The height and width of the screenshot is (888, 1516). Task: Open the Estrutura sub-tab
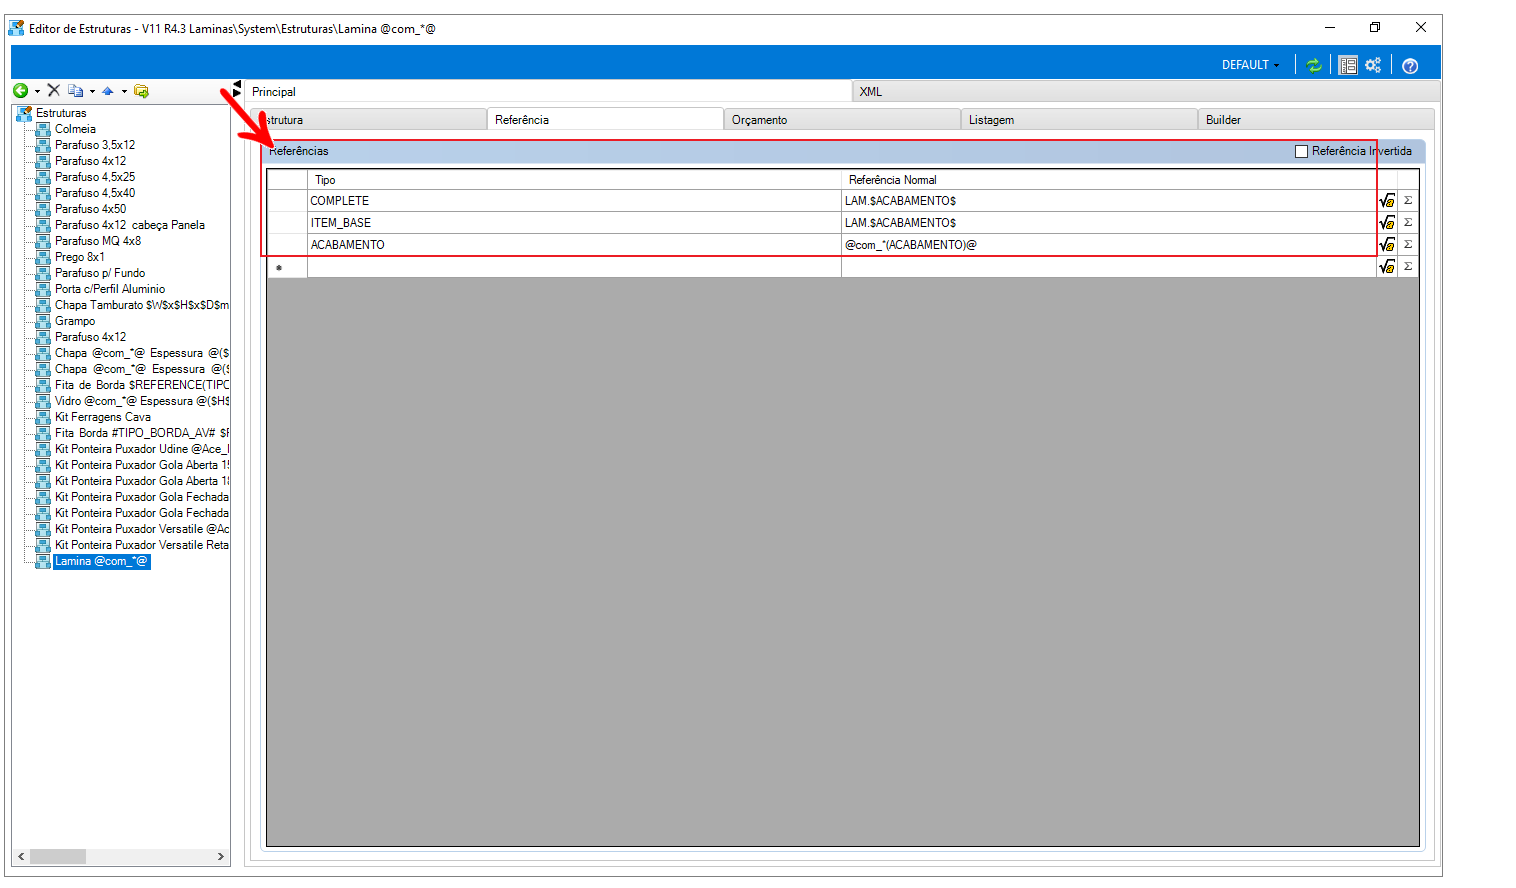point(367,120)
